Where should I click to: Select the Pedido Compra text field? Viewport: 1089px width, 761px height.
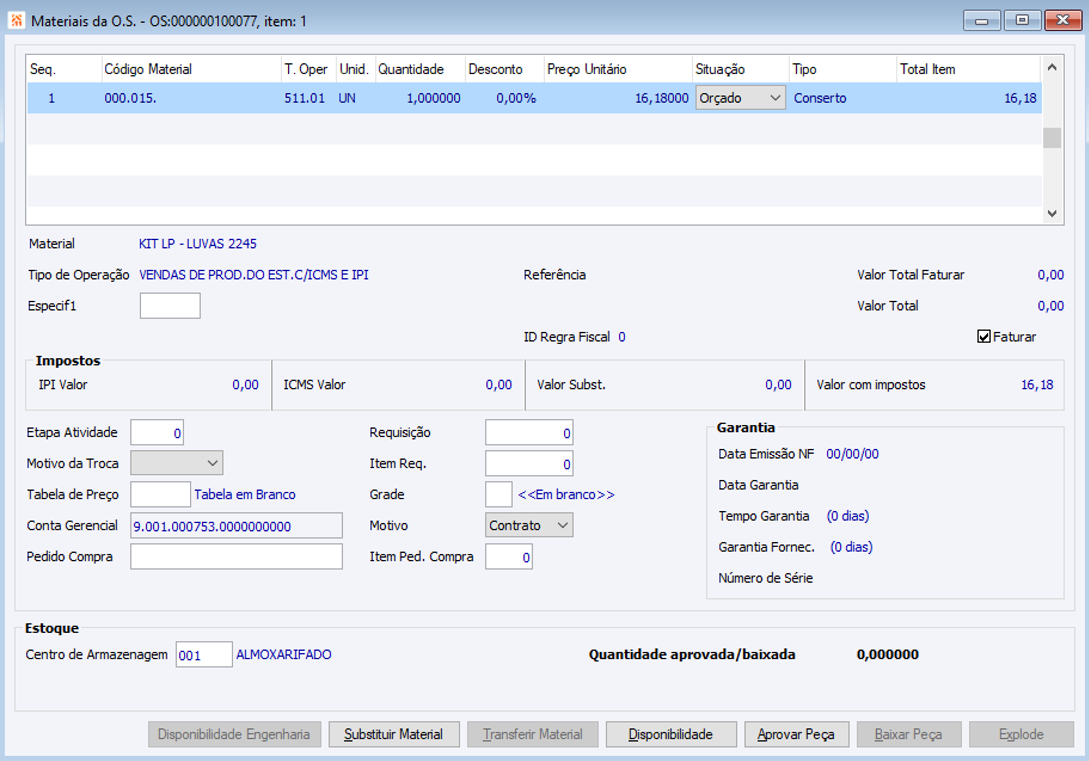pyautogui.click(x=236, y=556)
